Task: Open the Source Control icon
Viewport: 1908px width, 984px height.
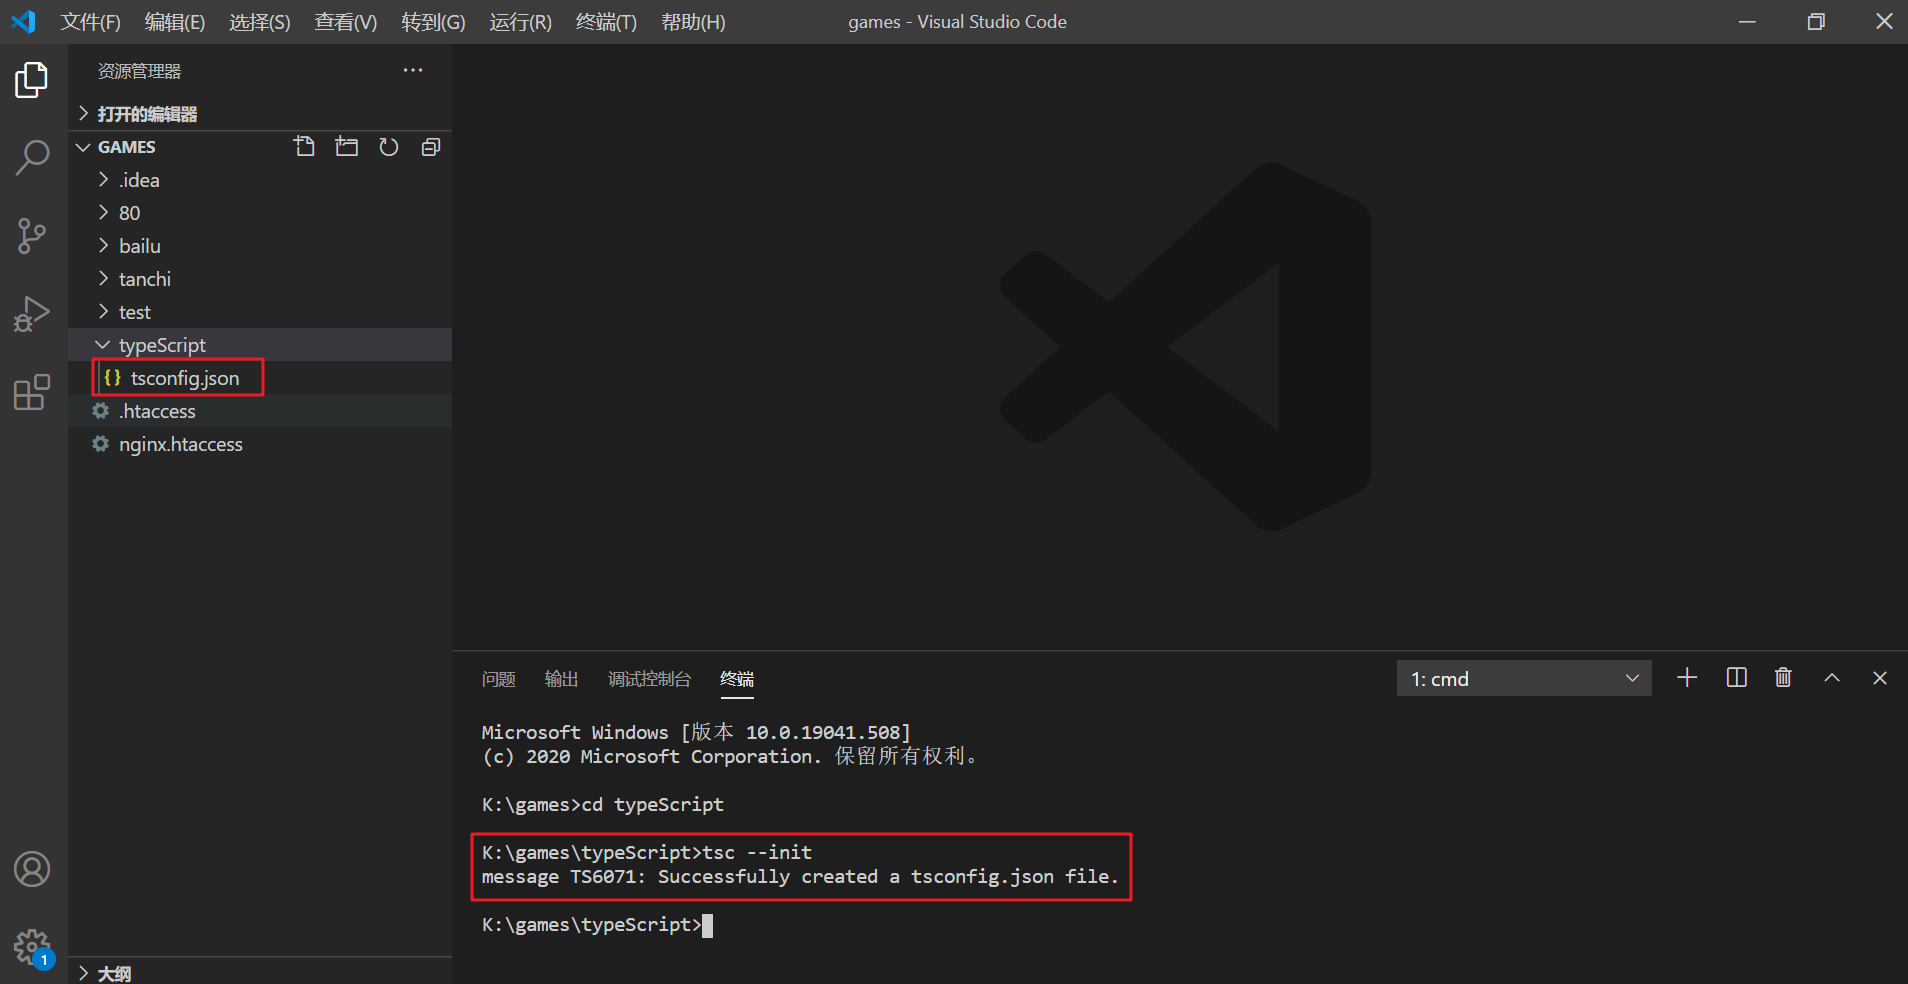Action: (33, 236)
